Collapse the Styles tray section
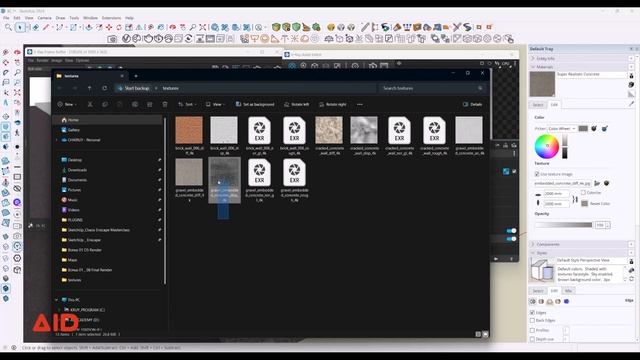 click(533, 253)
